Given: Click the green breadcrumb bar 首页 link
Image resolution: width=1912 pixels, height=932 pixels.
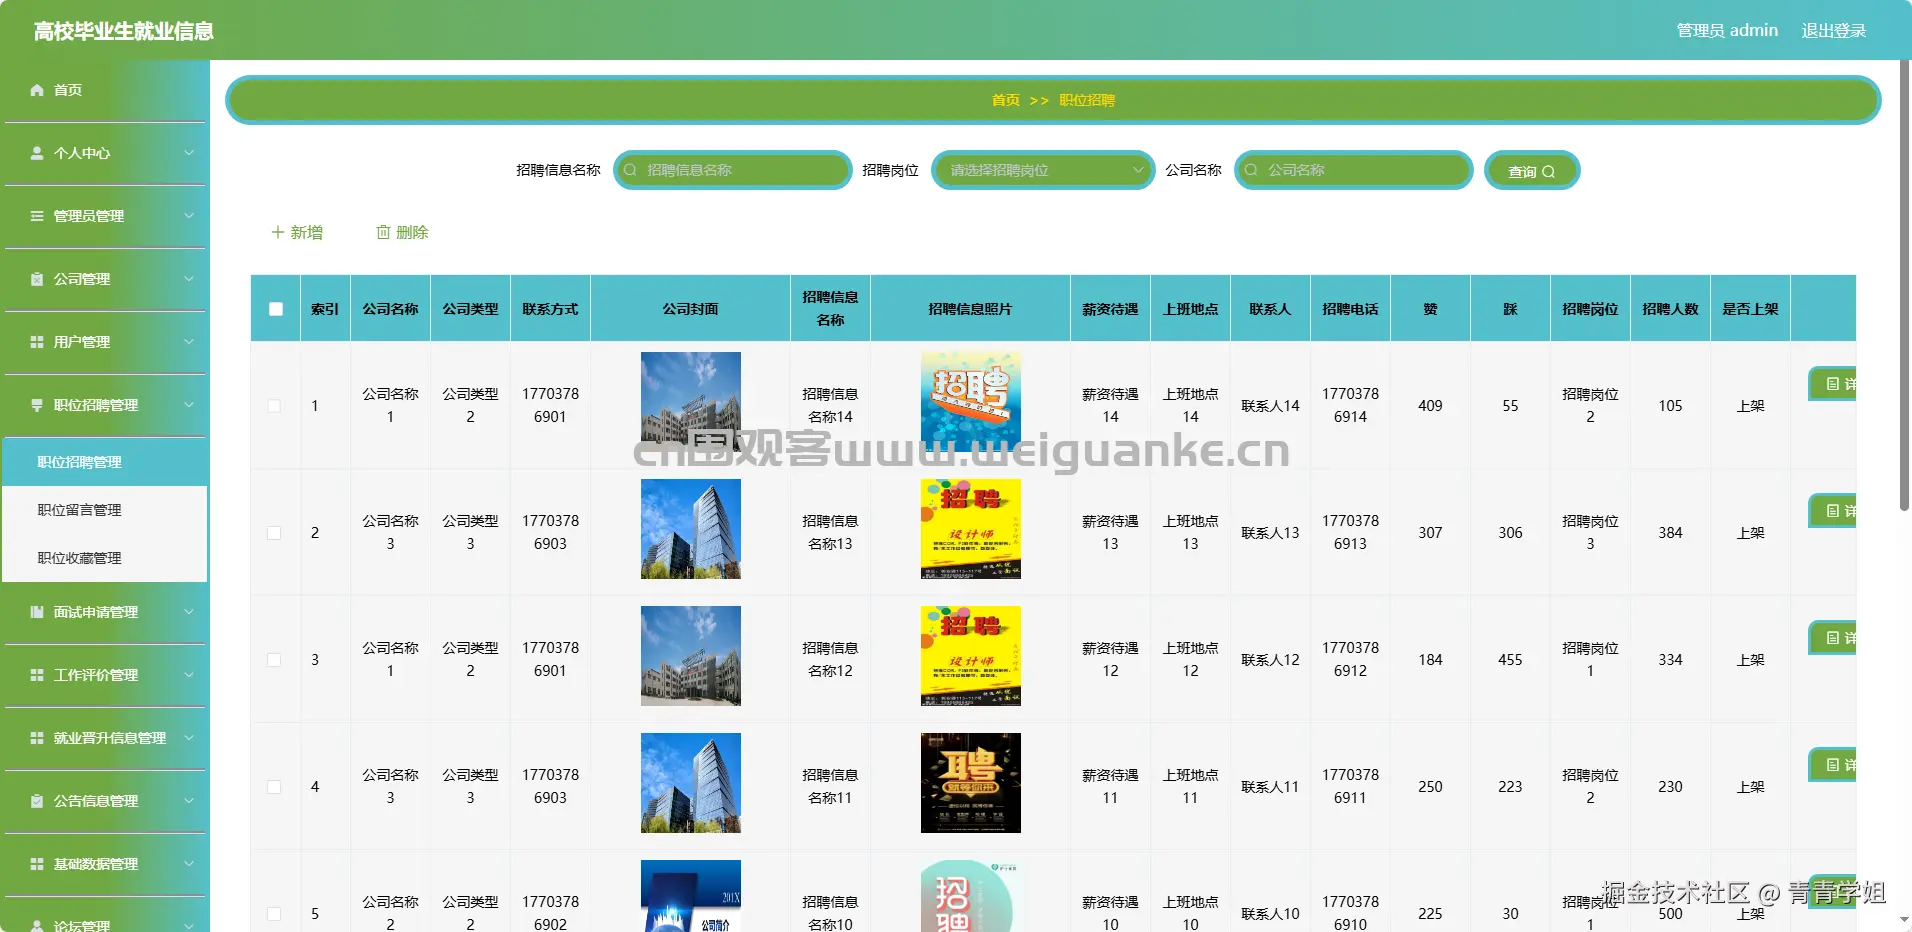Looking at the screenshot, I should pyautogui.click(x=1005, y=100).
